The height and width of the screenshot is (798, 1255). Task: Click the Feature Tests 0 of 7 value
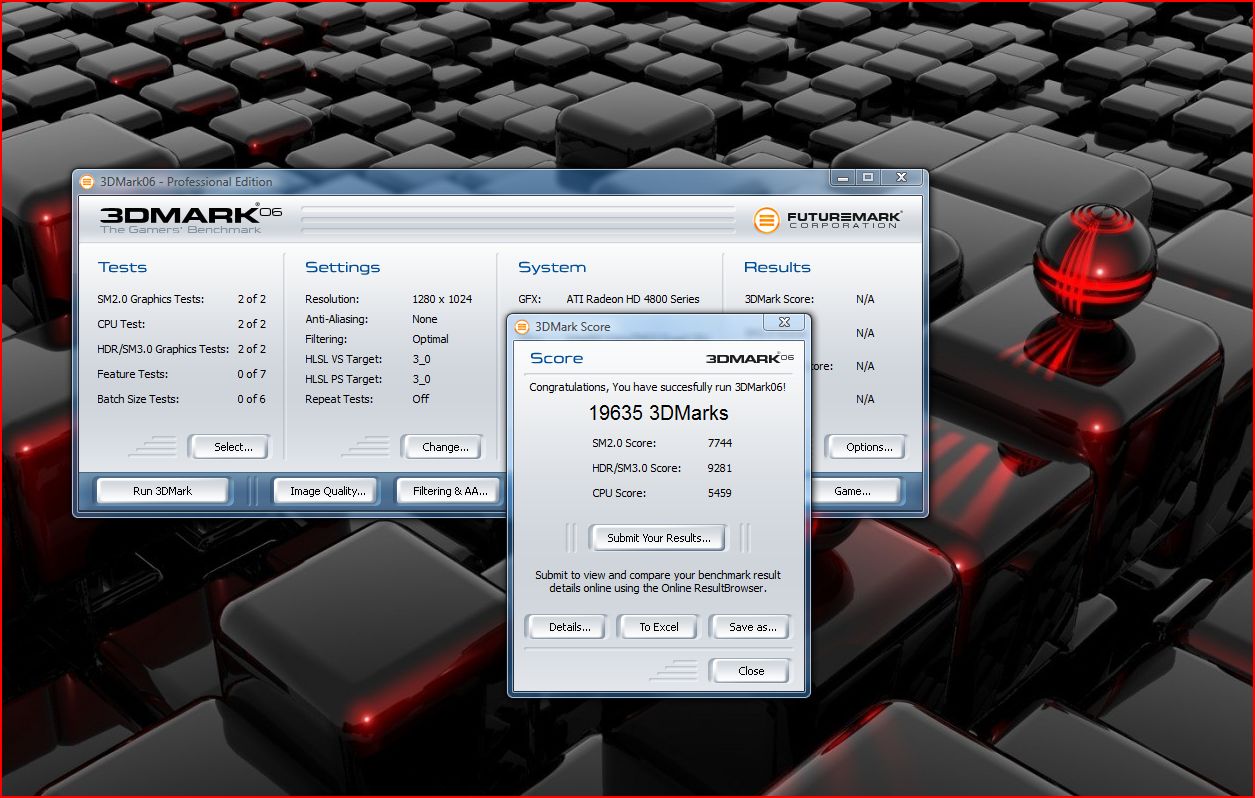pos(251,374)
